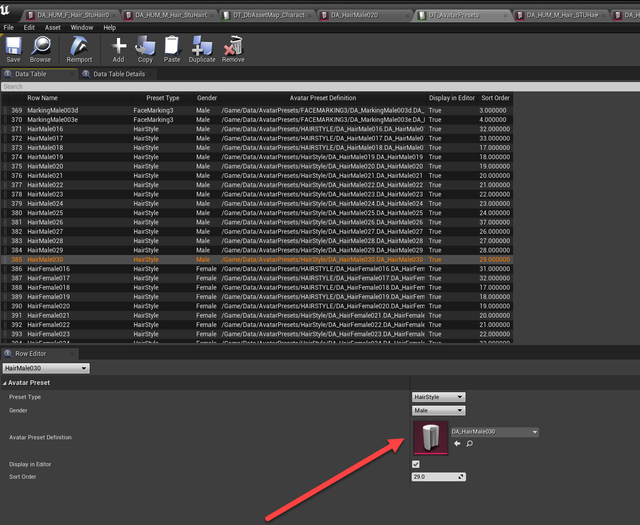Viewport: 640px width, 525px height.
Task: Select the HairMale024 row
Action: tap(257, 204)
